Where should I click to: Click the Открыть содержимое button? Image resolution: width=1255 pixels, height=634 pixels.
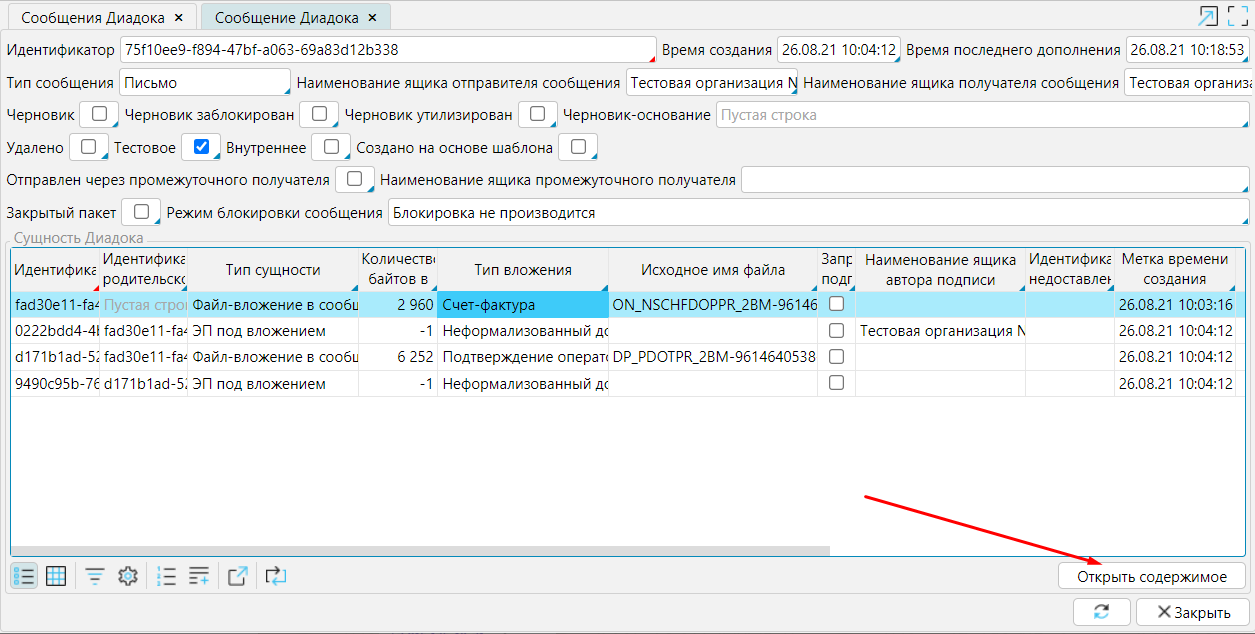click(x=1151, y=576)
